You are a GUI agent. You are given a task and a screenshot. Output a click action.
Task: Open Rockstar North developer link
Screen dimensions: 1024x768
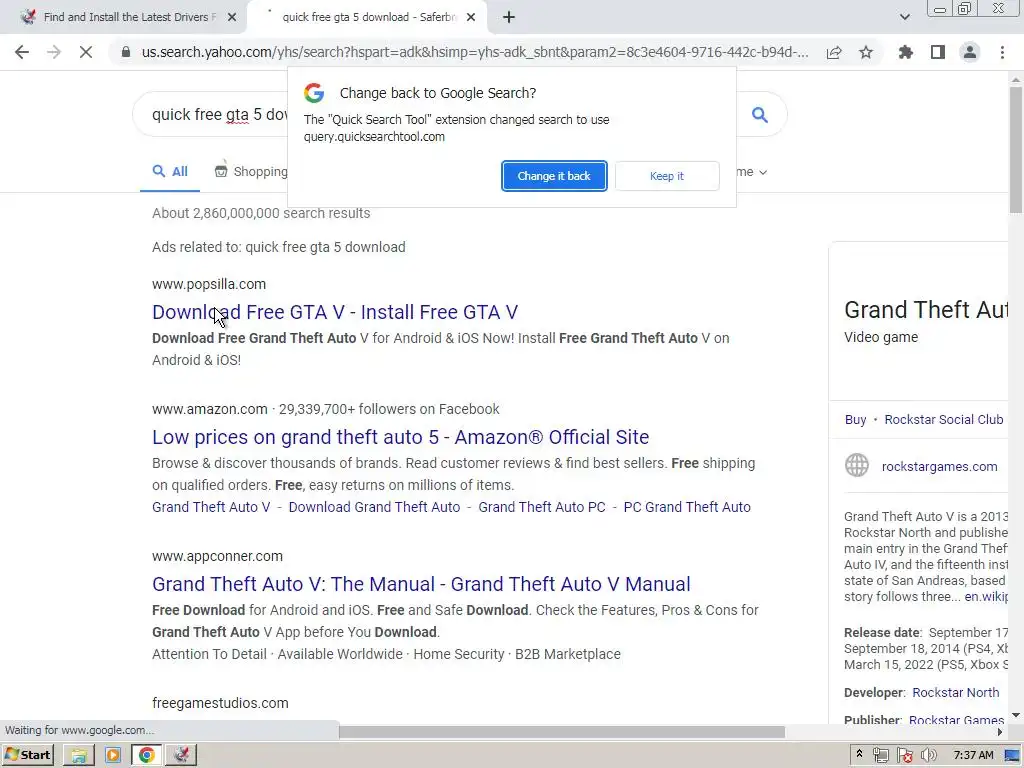tap(955, 693)
